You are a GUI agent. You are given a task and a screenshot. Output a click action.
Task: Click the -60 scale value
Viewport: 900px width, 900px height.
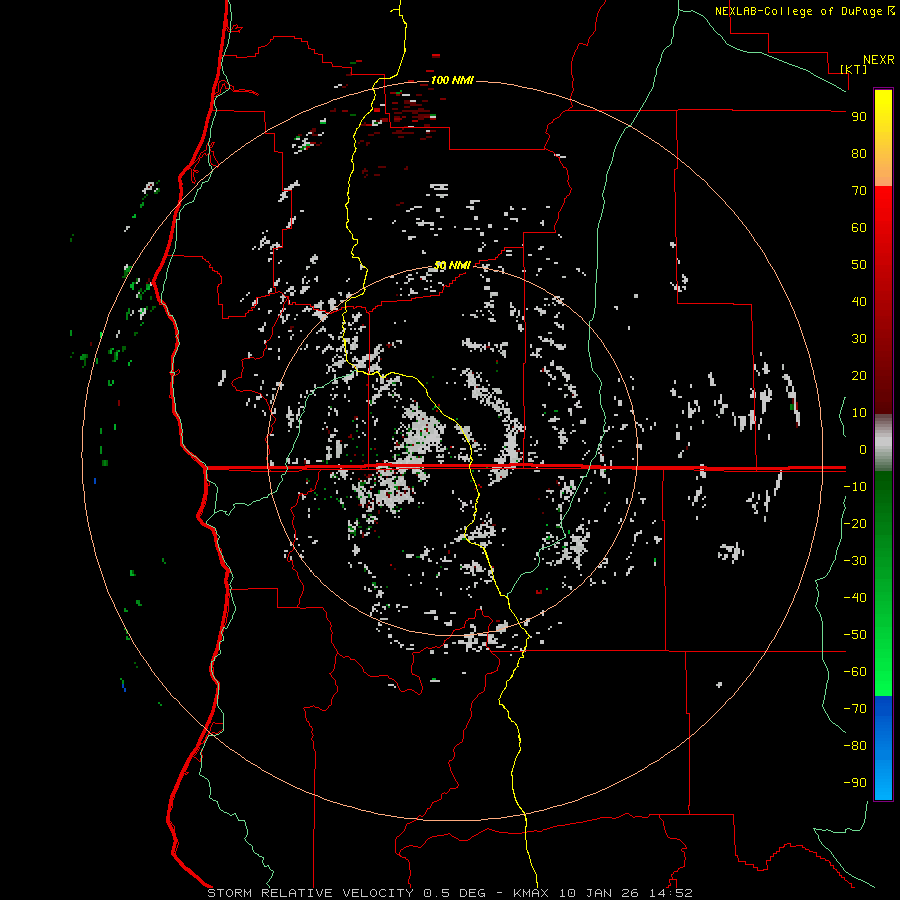point(855,672)
